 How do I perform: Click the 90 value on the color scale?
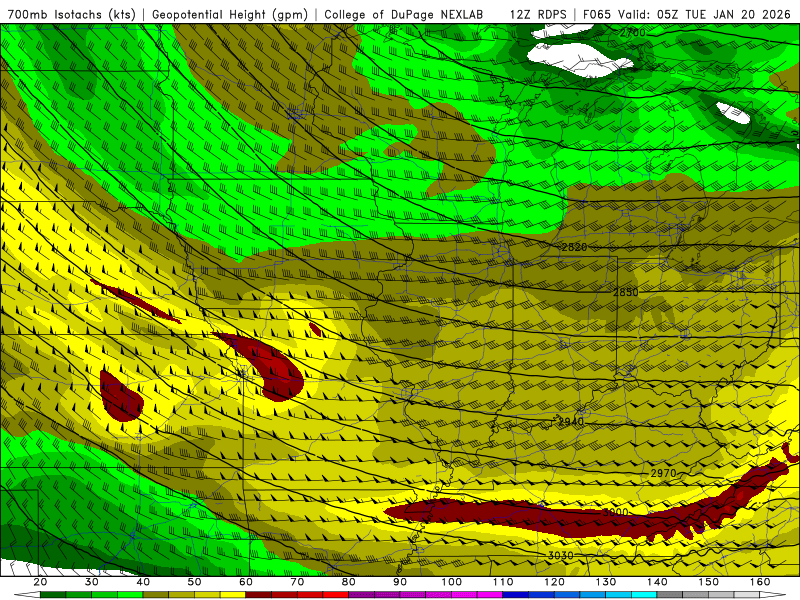click(400, 582)
